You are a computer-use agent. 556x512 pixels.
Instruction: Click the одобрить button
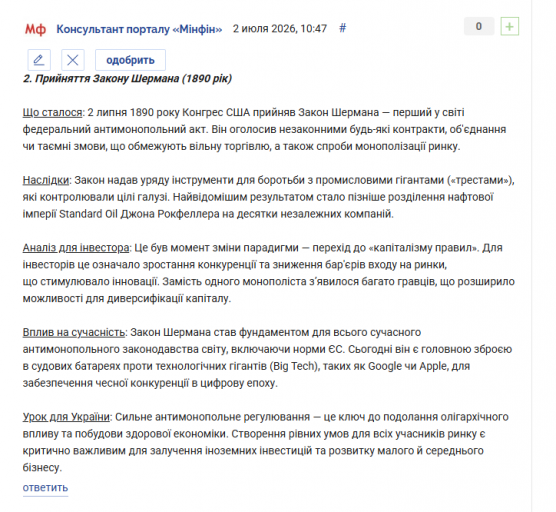(130, 60)
